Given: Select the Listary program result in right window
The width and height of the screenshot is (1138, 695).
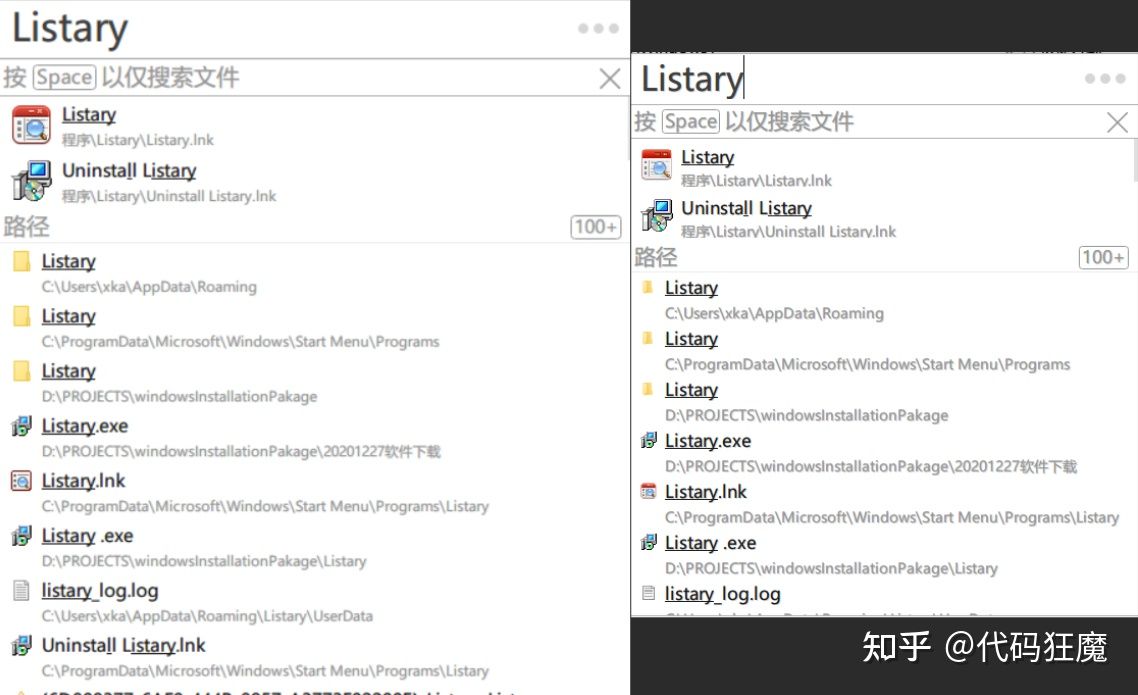Looking at the screenshot, I should pos(882,166).
